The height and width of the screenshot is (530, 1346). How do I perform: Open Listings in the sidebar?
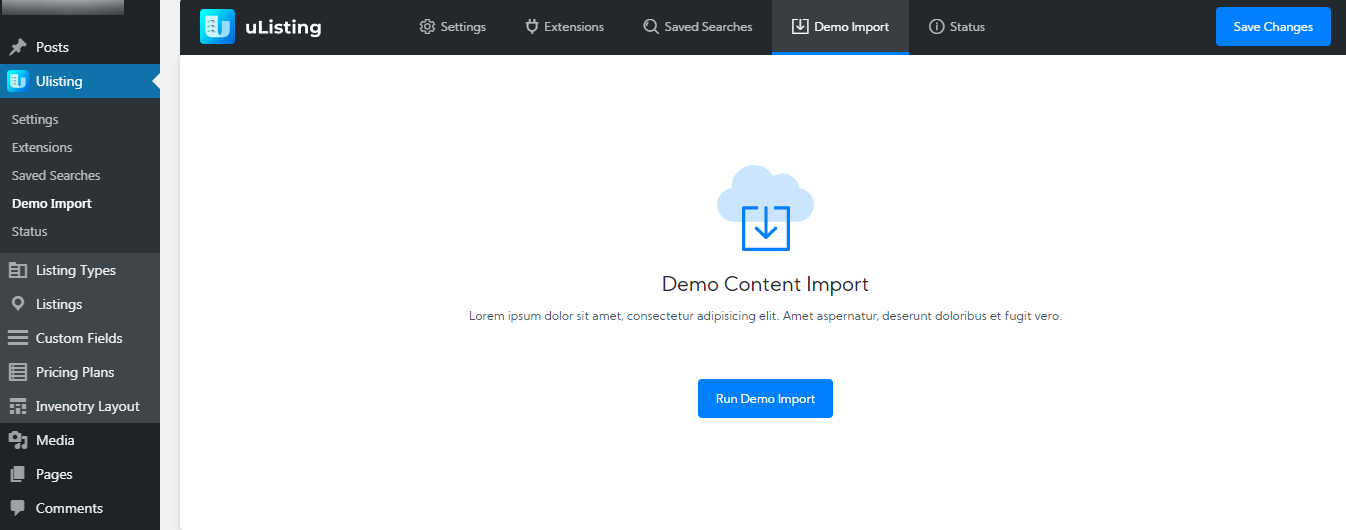coord(80,304)
